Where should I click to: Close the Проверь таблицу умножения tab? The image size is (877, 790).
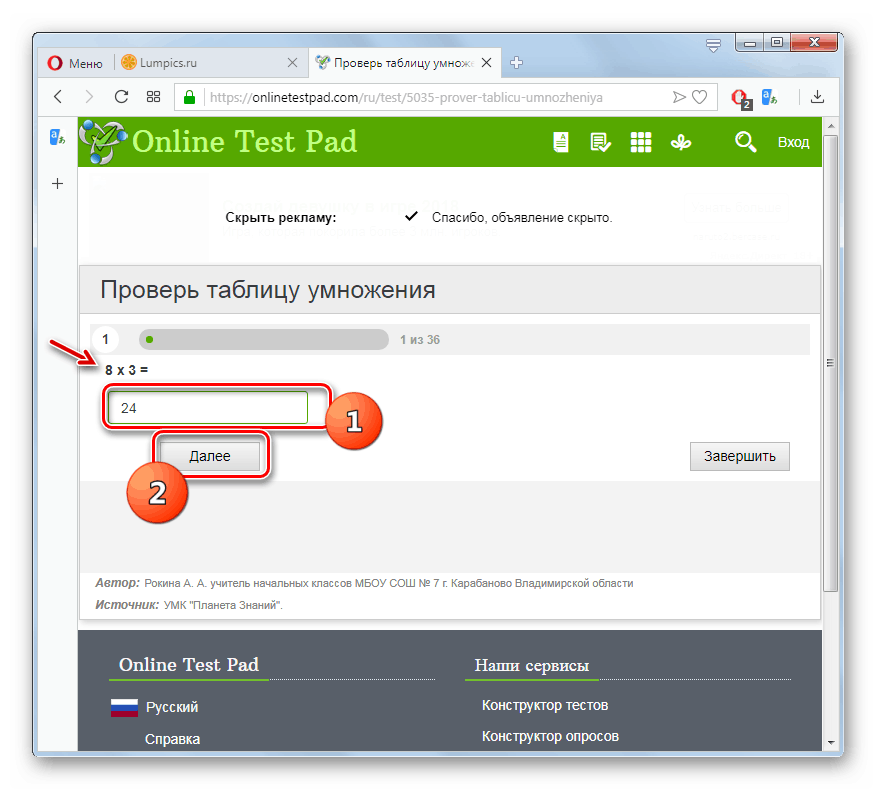[487, 63]
